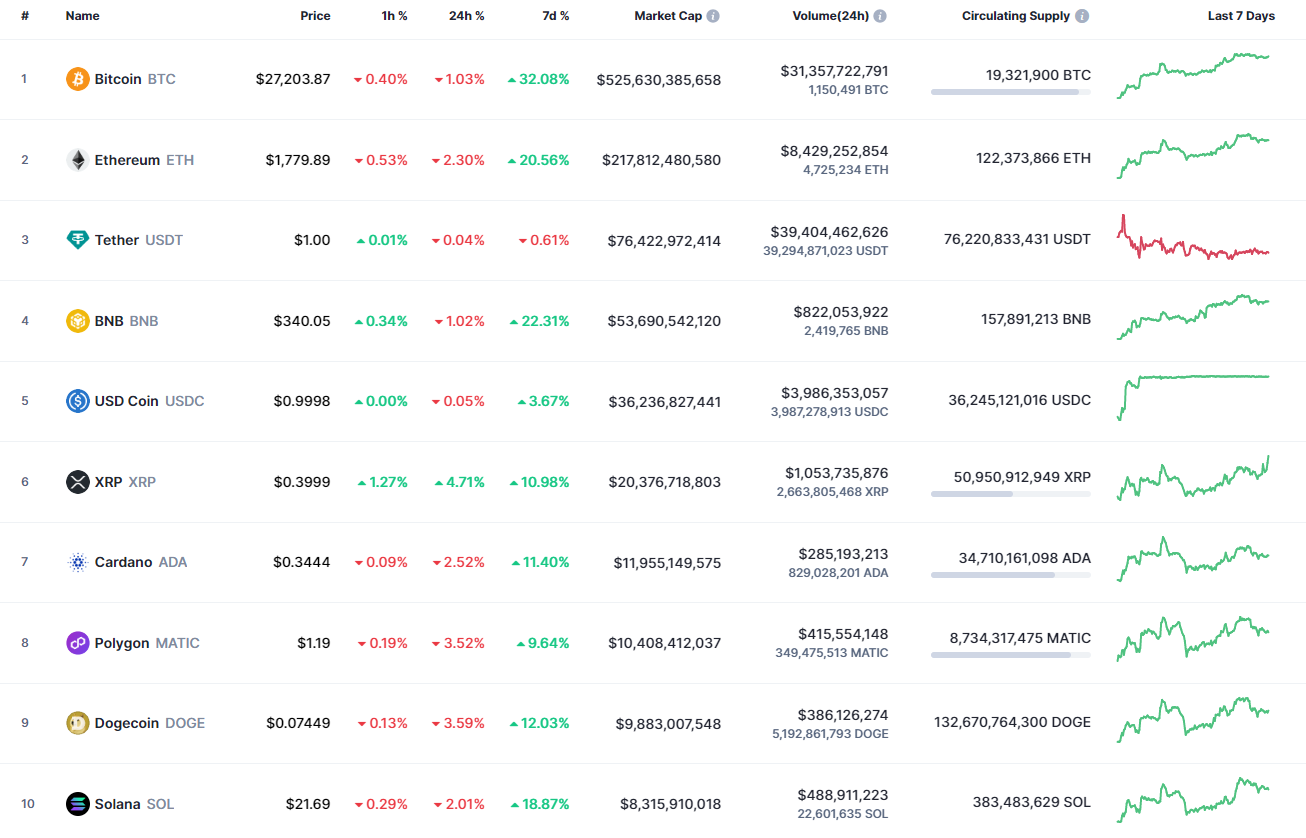
Task: Open the BNB coin page link
Action: [112, 321]
